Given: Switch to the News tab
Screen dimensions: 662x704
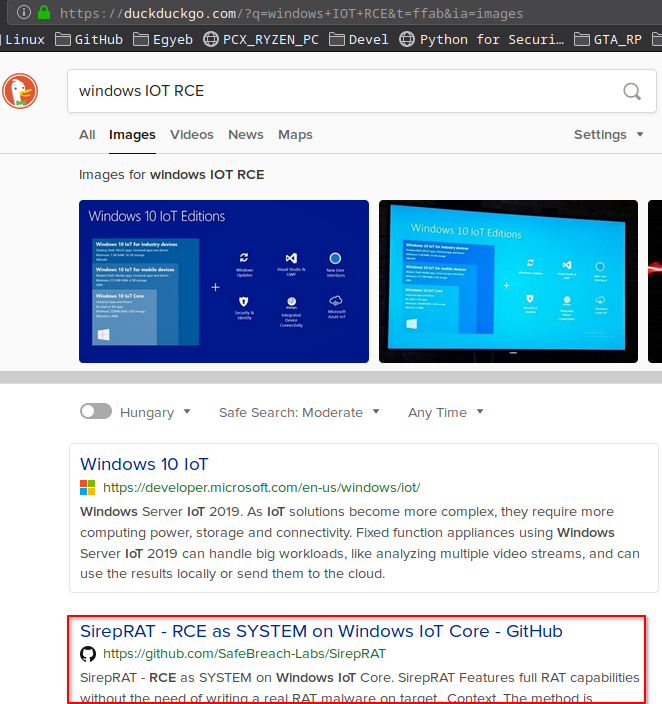Looking at the screenshot, I should pyautogui.click(x=245, y=135).
